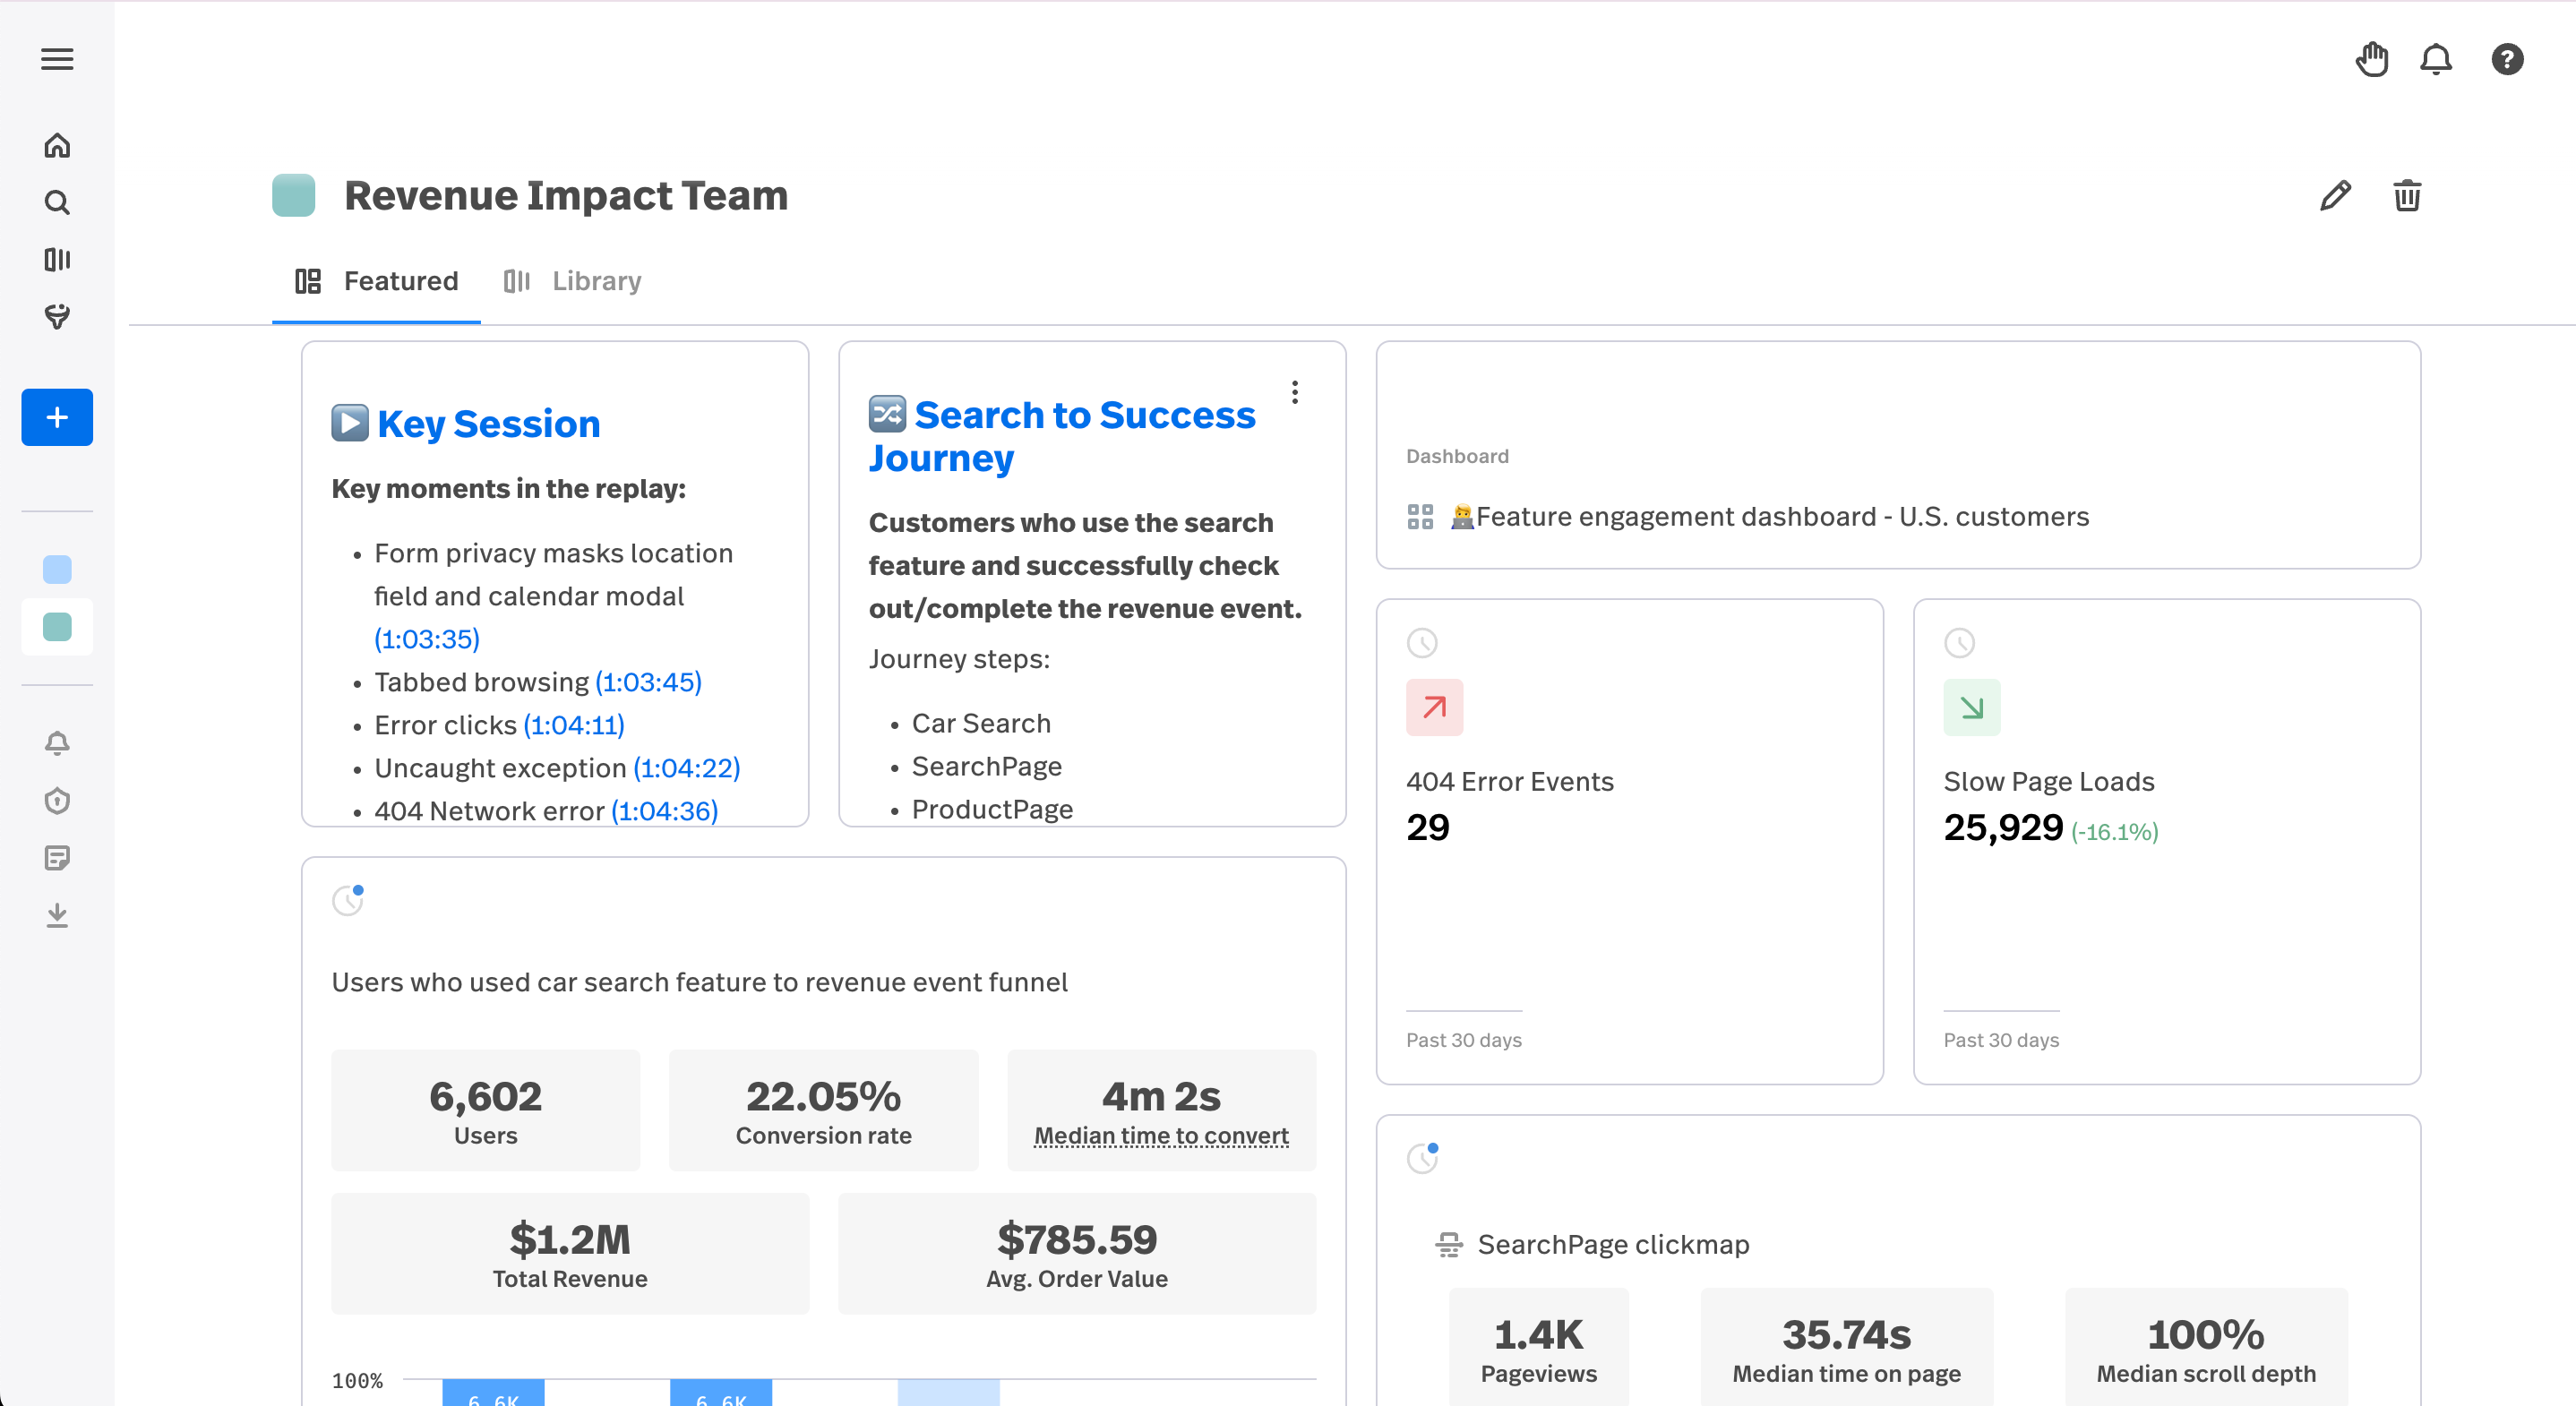Click the pencil edit icon

point(2335,196)
